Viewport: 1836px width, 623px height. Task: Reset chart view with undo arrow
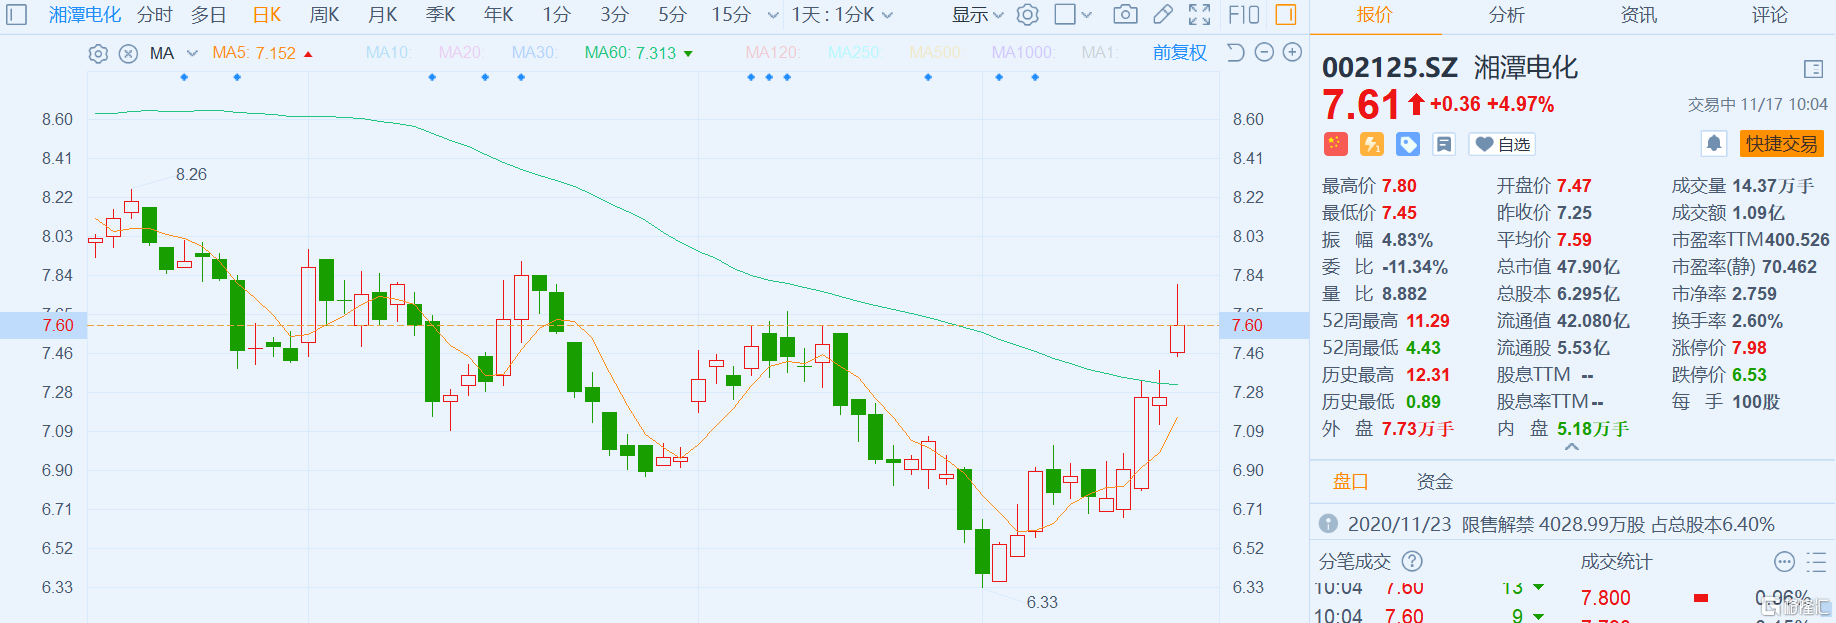(x=1236, y=53)
